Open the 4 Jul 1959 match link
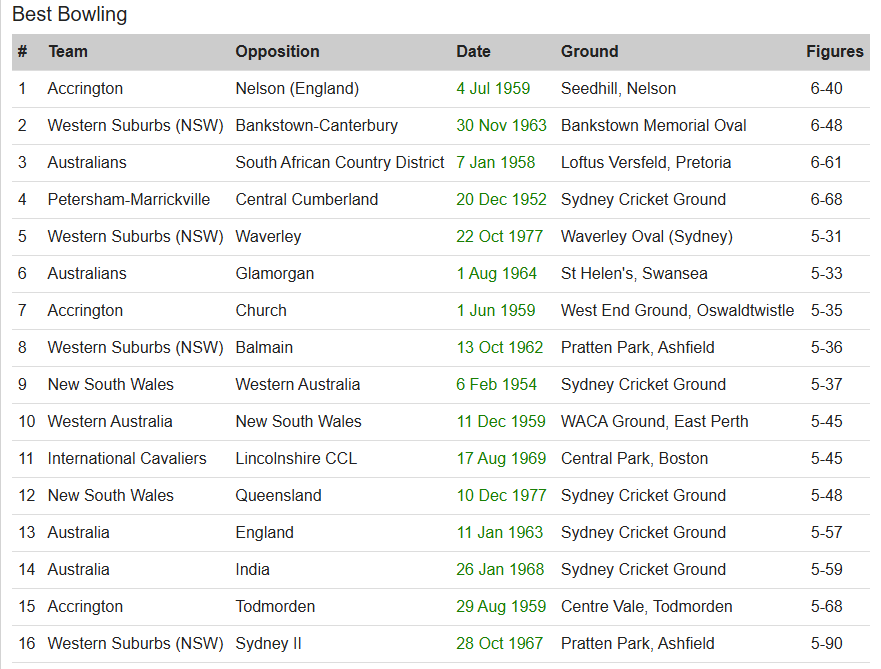This screenshot has height=669, width=881. (x=493, y=88)
